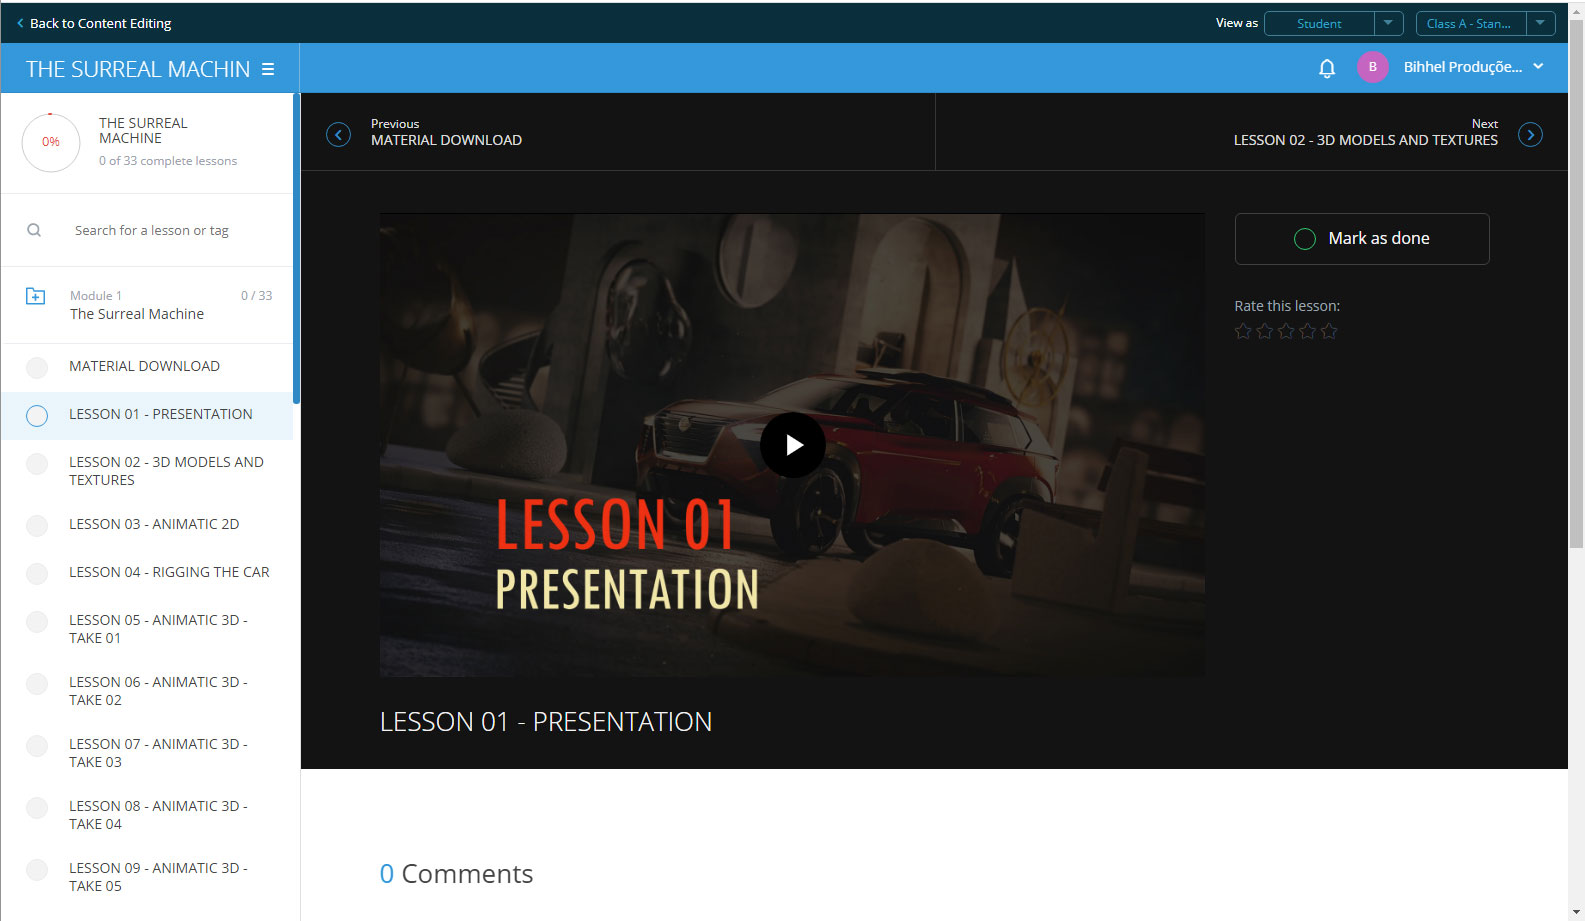
Task: Click the next lesson arrow icon
Action: pos(1530,134)
